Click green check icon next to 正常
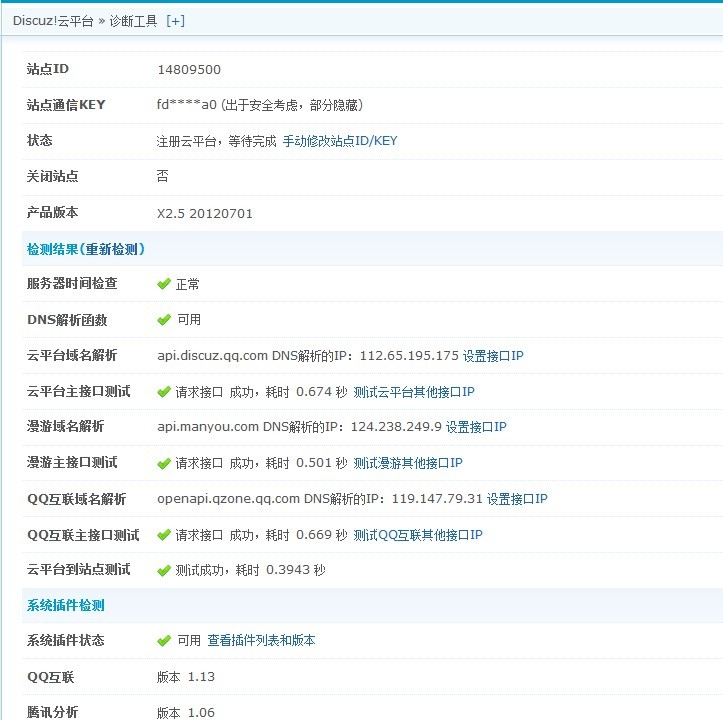Screen dimensions: 723x720 (x=164, y=284)
